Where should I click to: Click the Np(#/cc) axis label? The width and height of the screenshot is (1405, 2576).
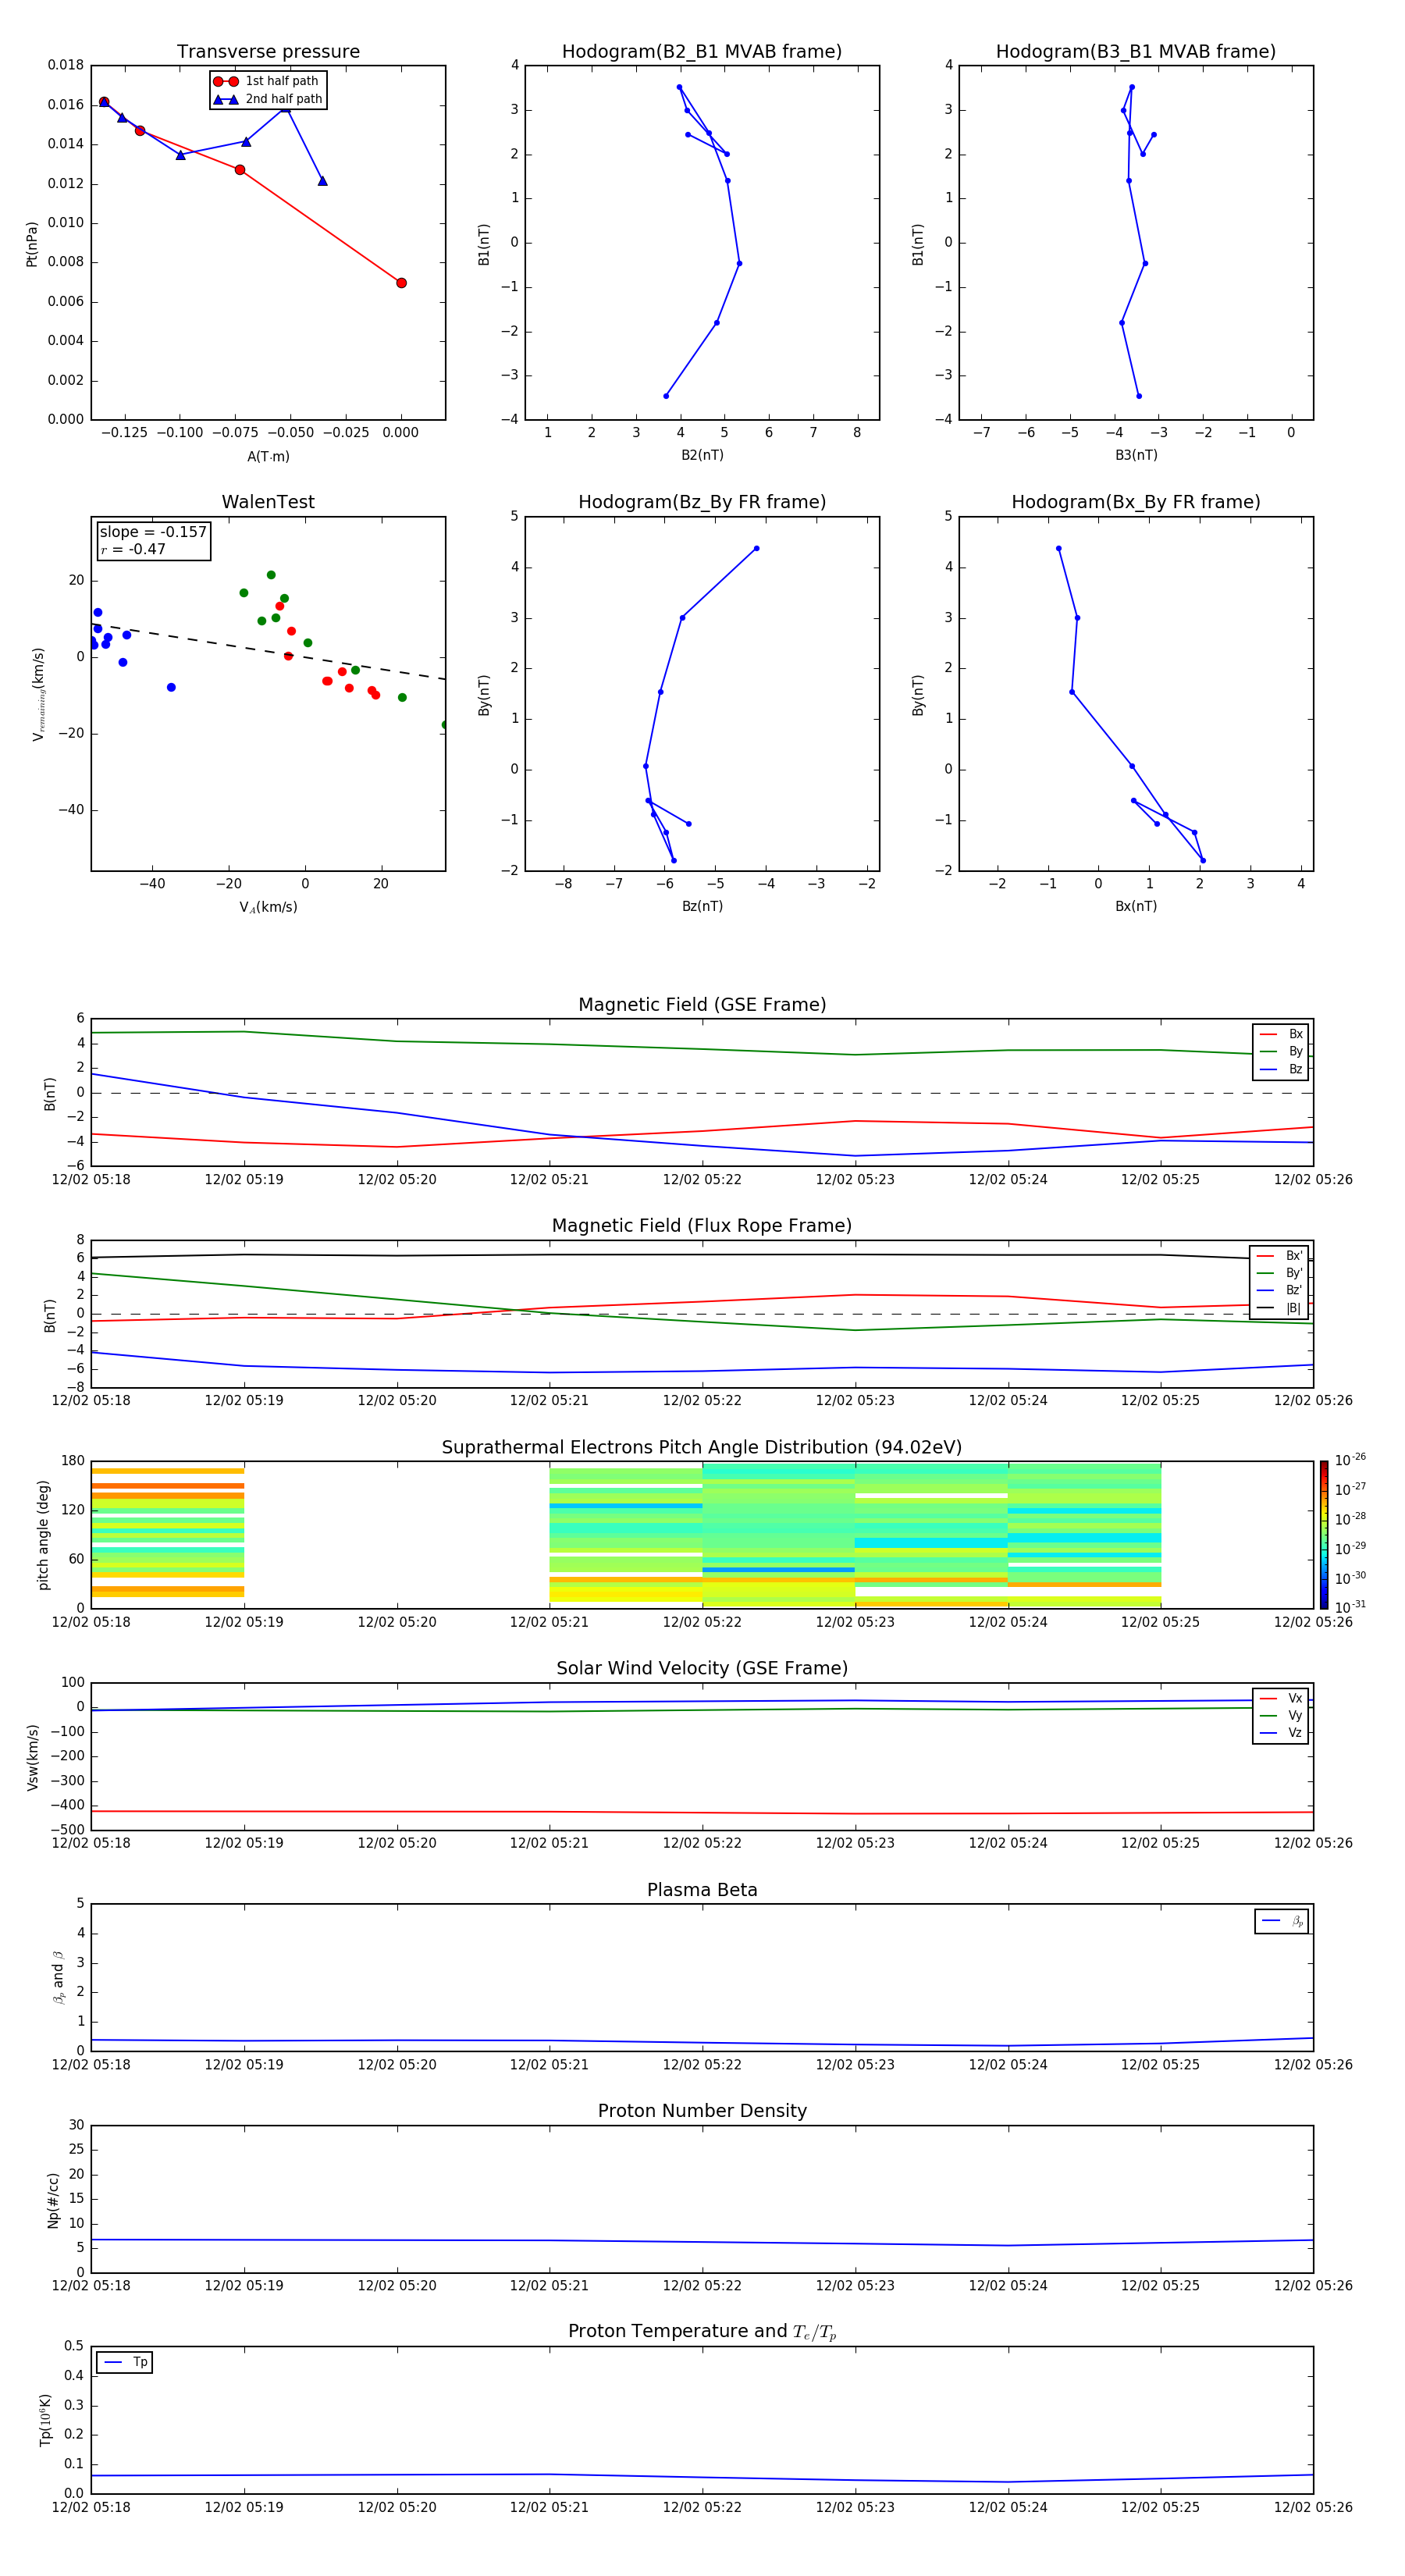point(53,2200)
